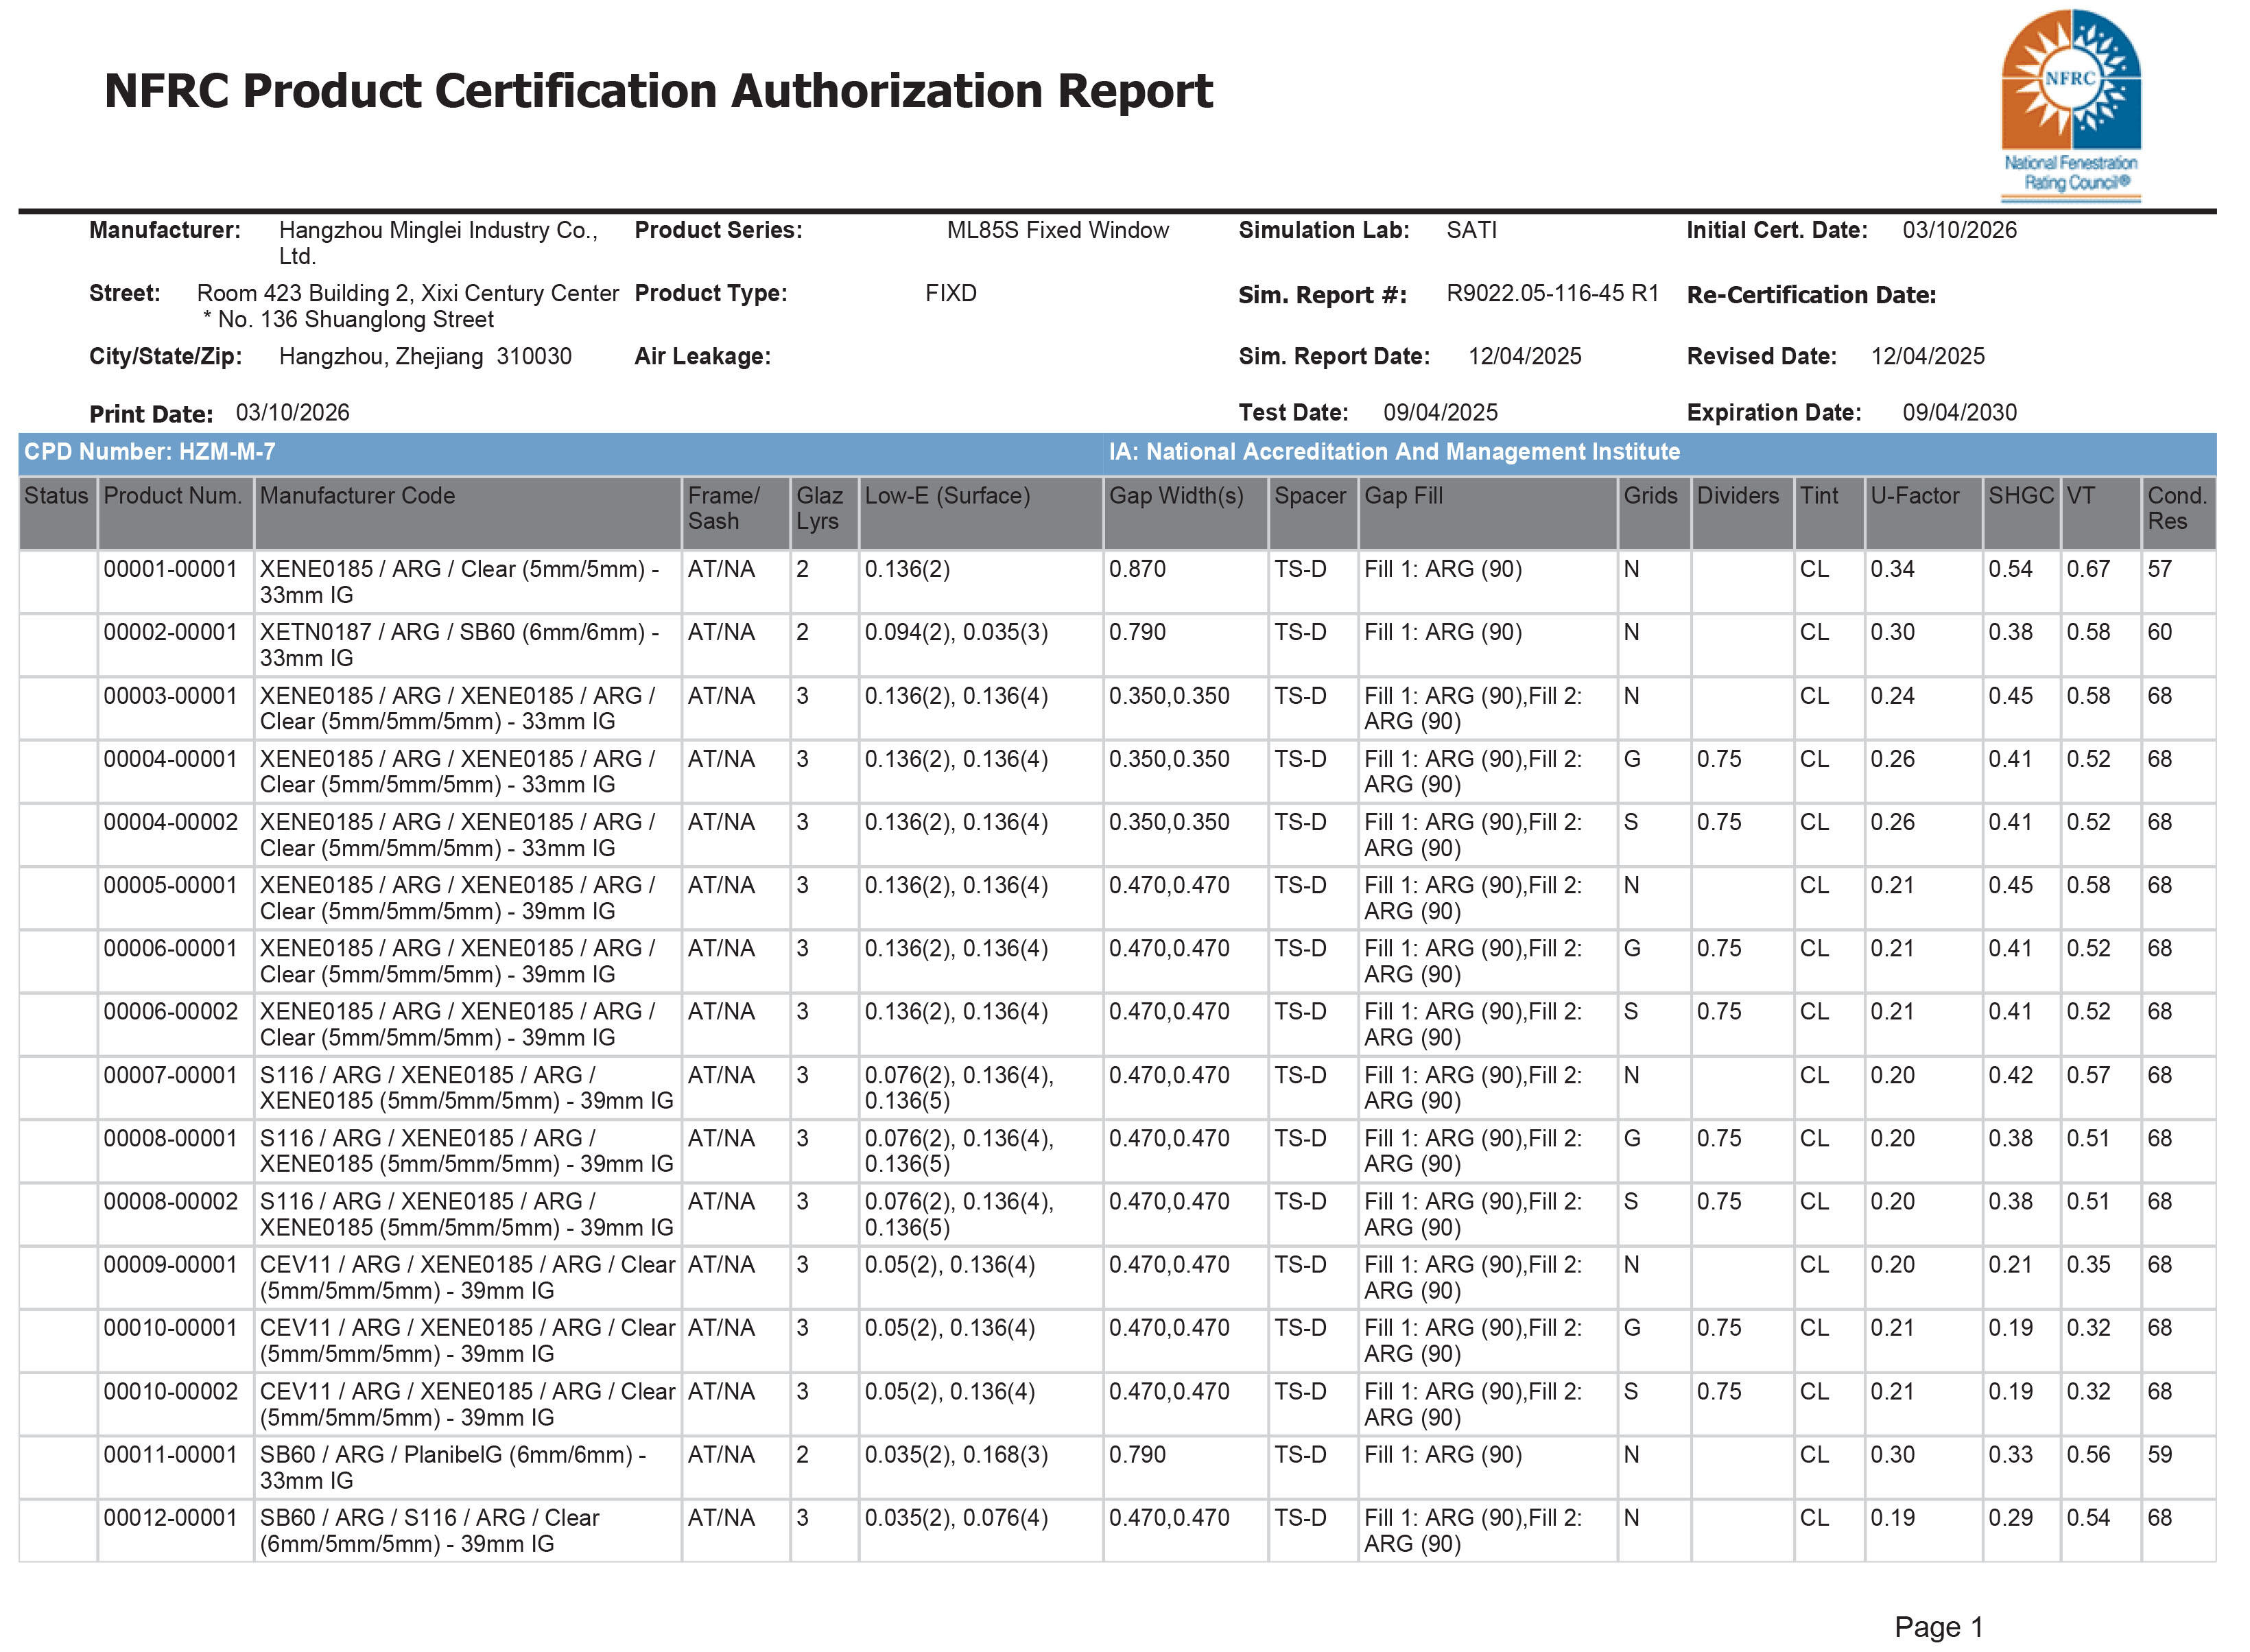Select the SHGC column header
Viewport: 2250px width, 1652px height.
click(2020, 496)
